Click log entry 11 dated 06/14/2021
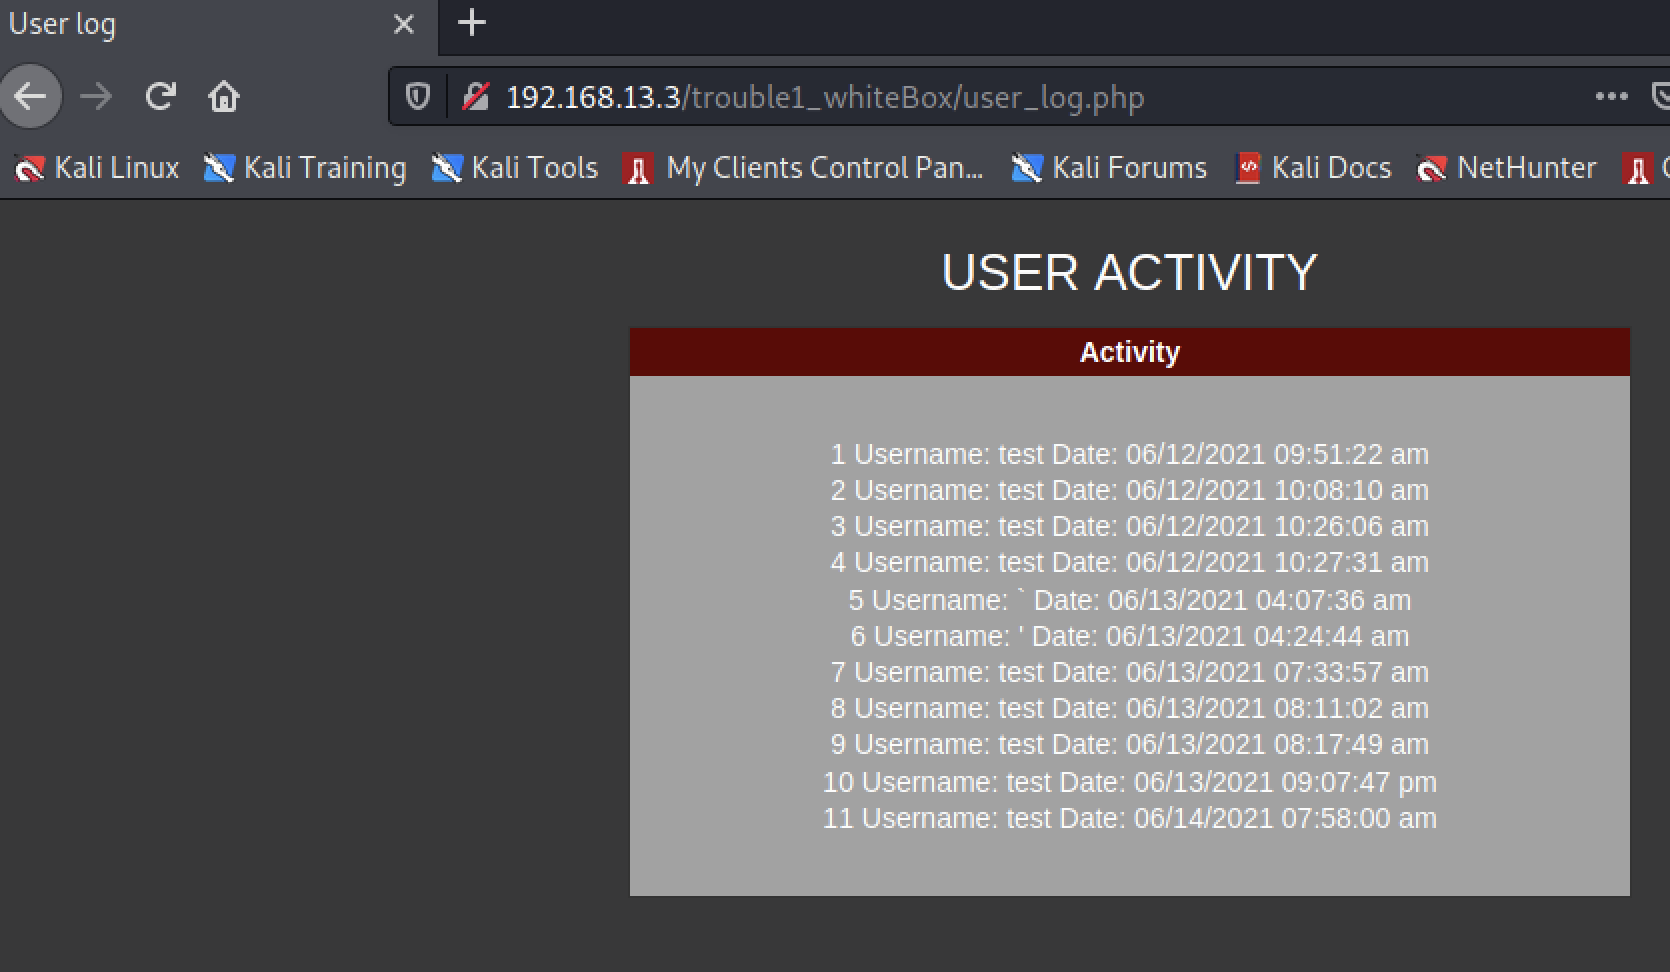The image size is (1670, 972). [x=1130, y=818]
